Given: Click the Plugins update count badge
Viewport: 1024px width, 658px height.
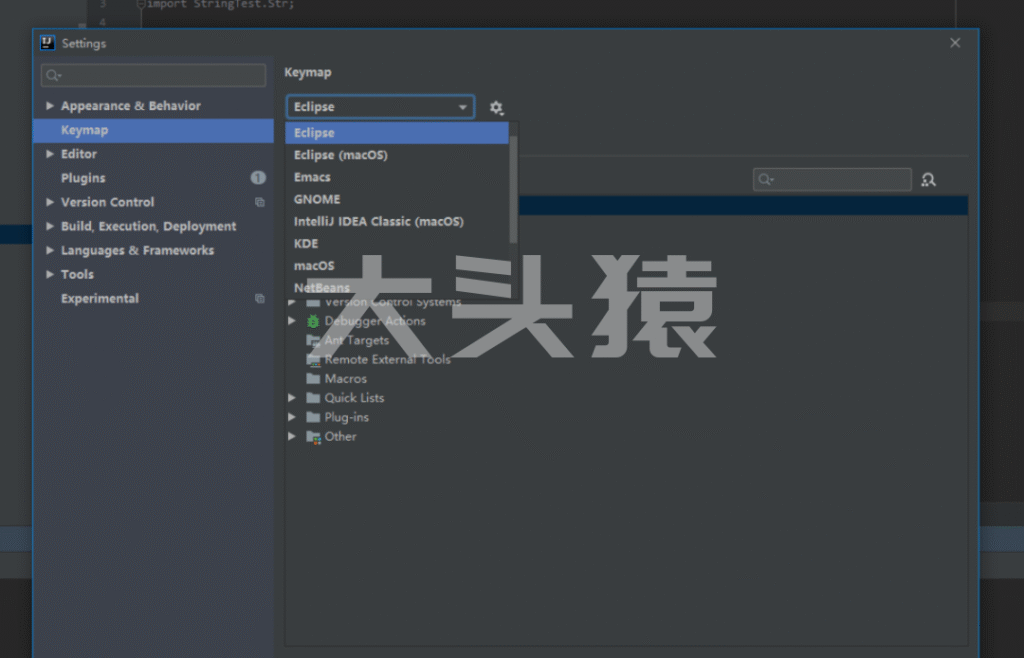Looking at the screenshot, I should click(x=258, y=178).
